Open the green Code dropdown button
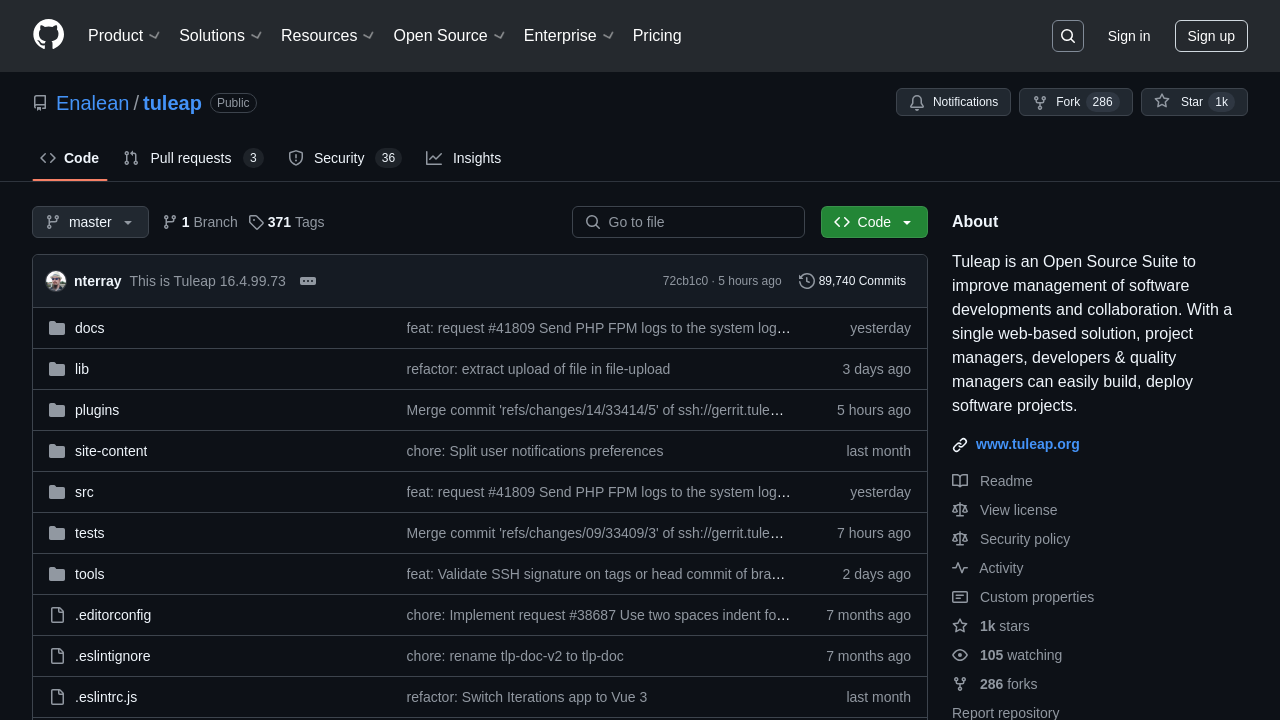 [x=874, y=222]
